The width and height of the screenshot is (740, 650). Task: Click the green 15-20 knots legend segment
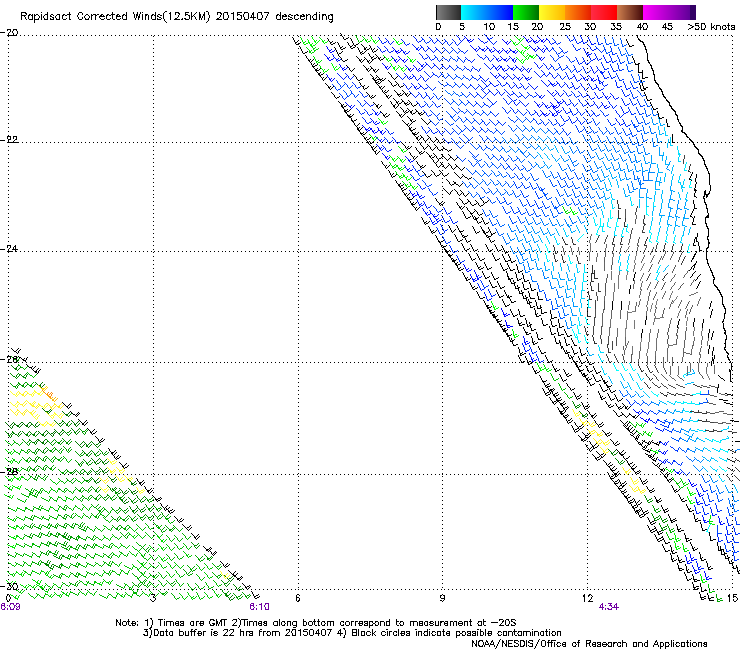click(526, 12)
